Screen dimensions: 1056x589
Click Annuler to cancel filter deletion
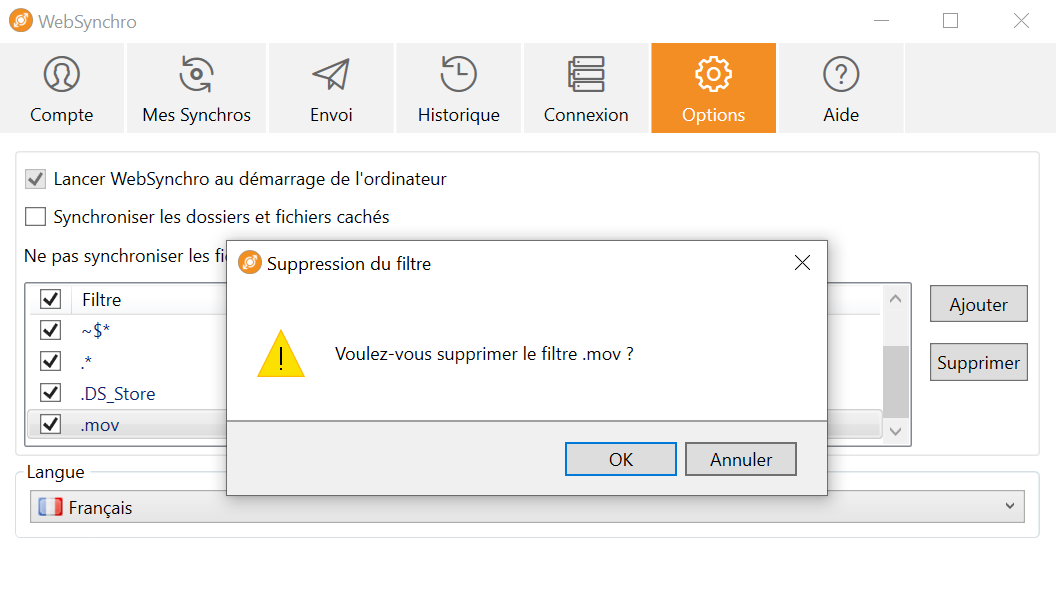(x=741, y=459)
